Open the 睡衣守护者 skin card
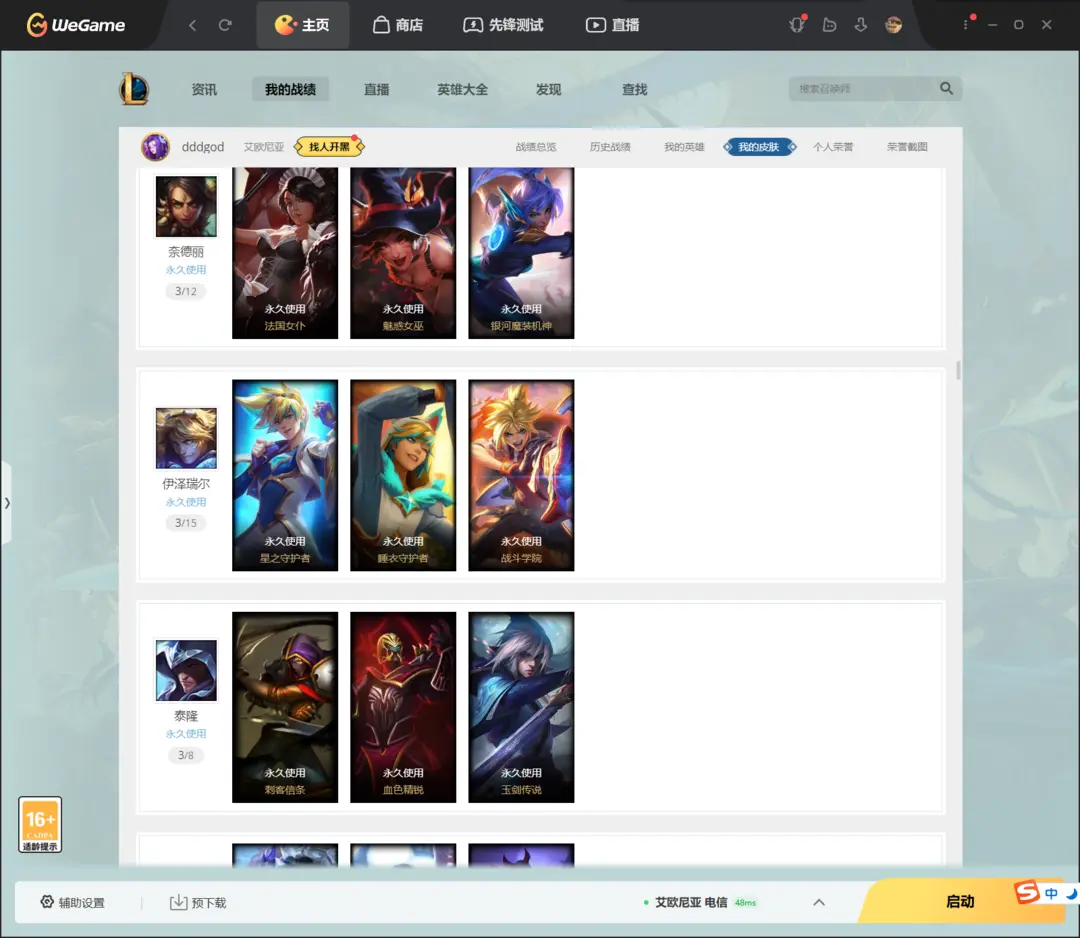Viewport: 1080px width, 938px height. 403,475
